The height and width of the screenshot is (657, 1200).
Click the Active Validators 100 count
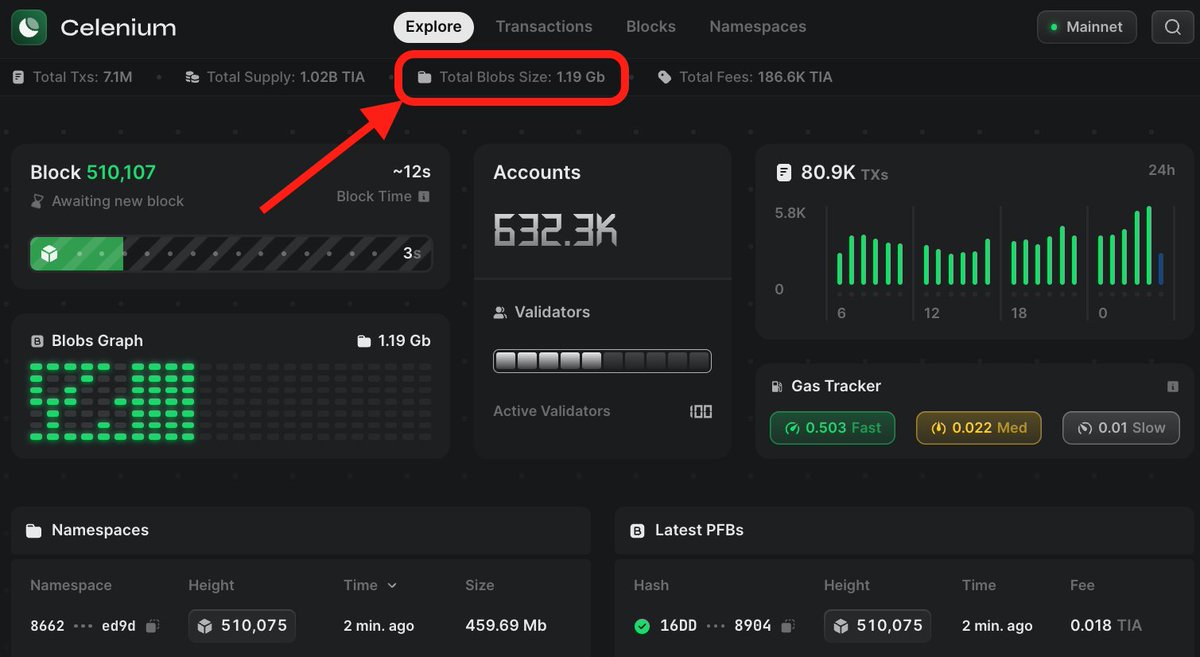coord(701,411)
